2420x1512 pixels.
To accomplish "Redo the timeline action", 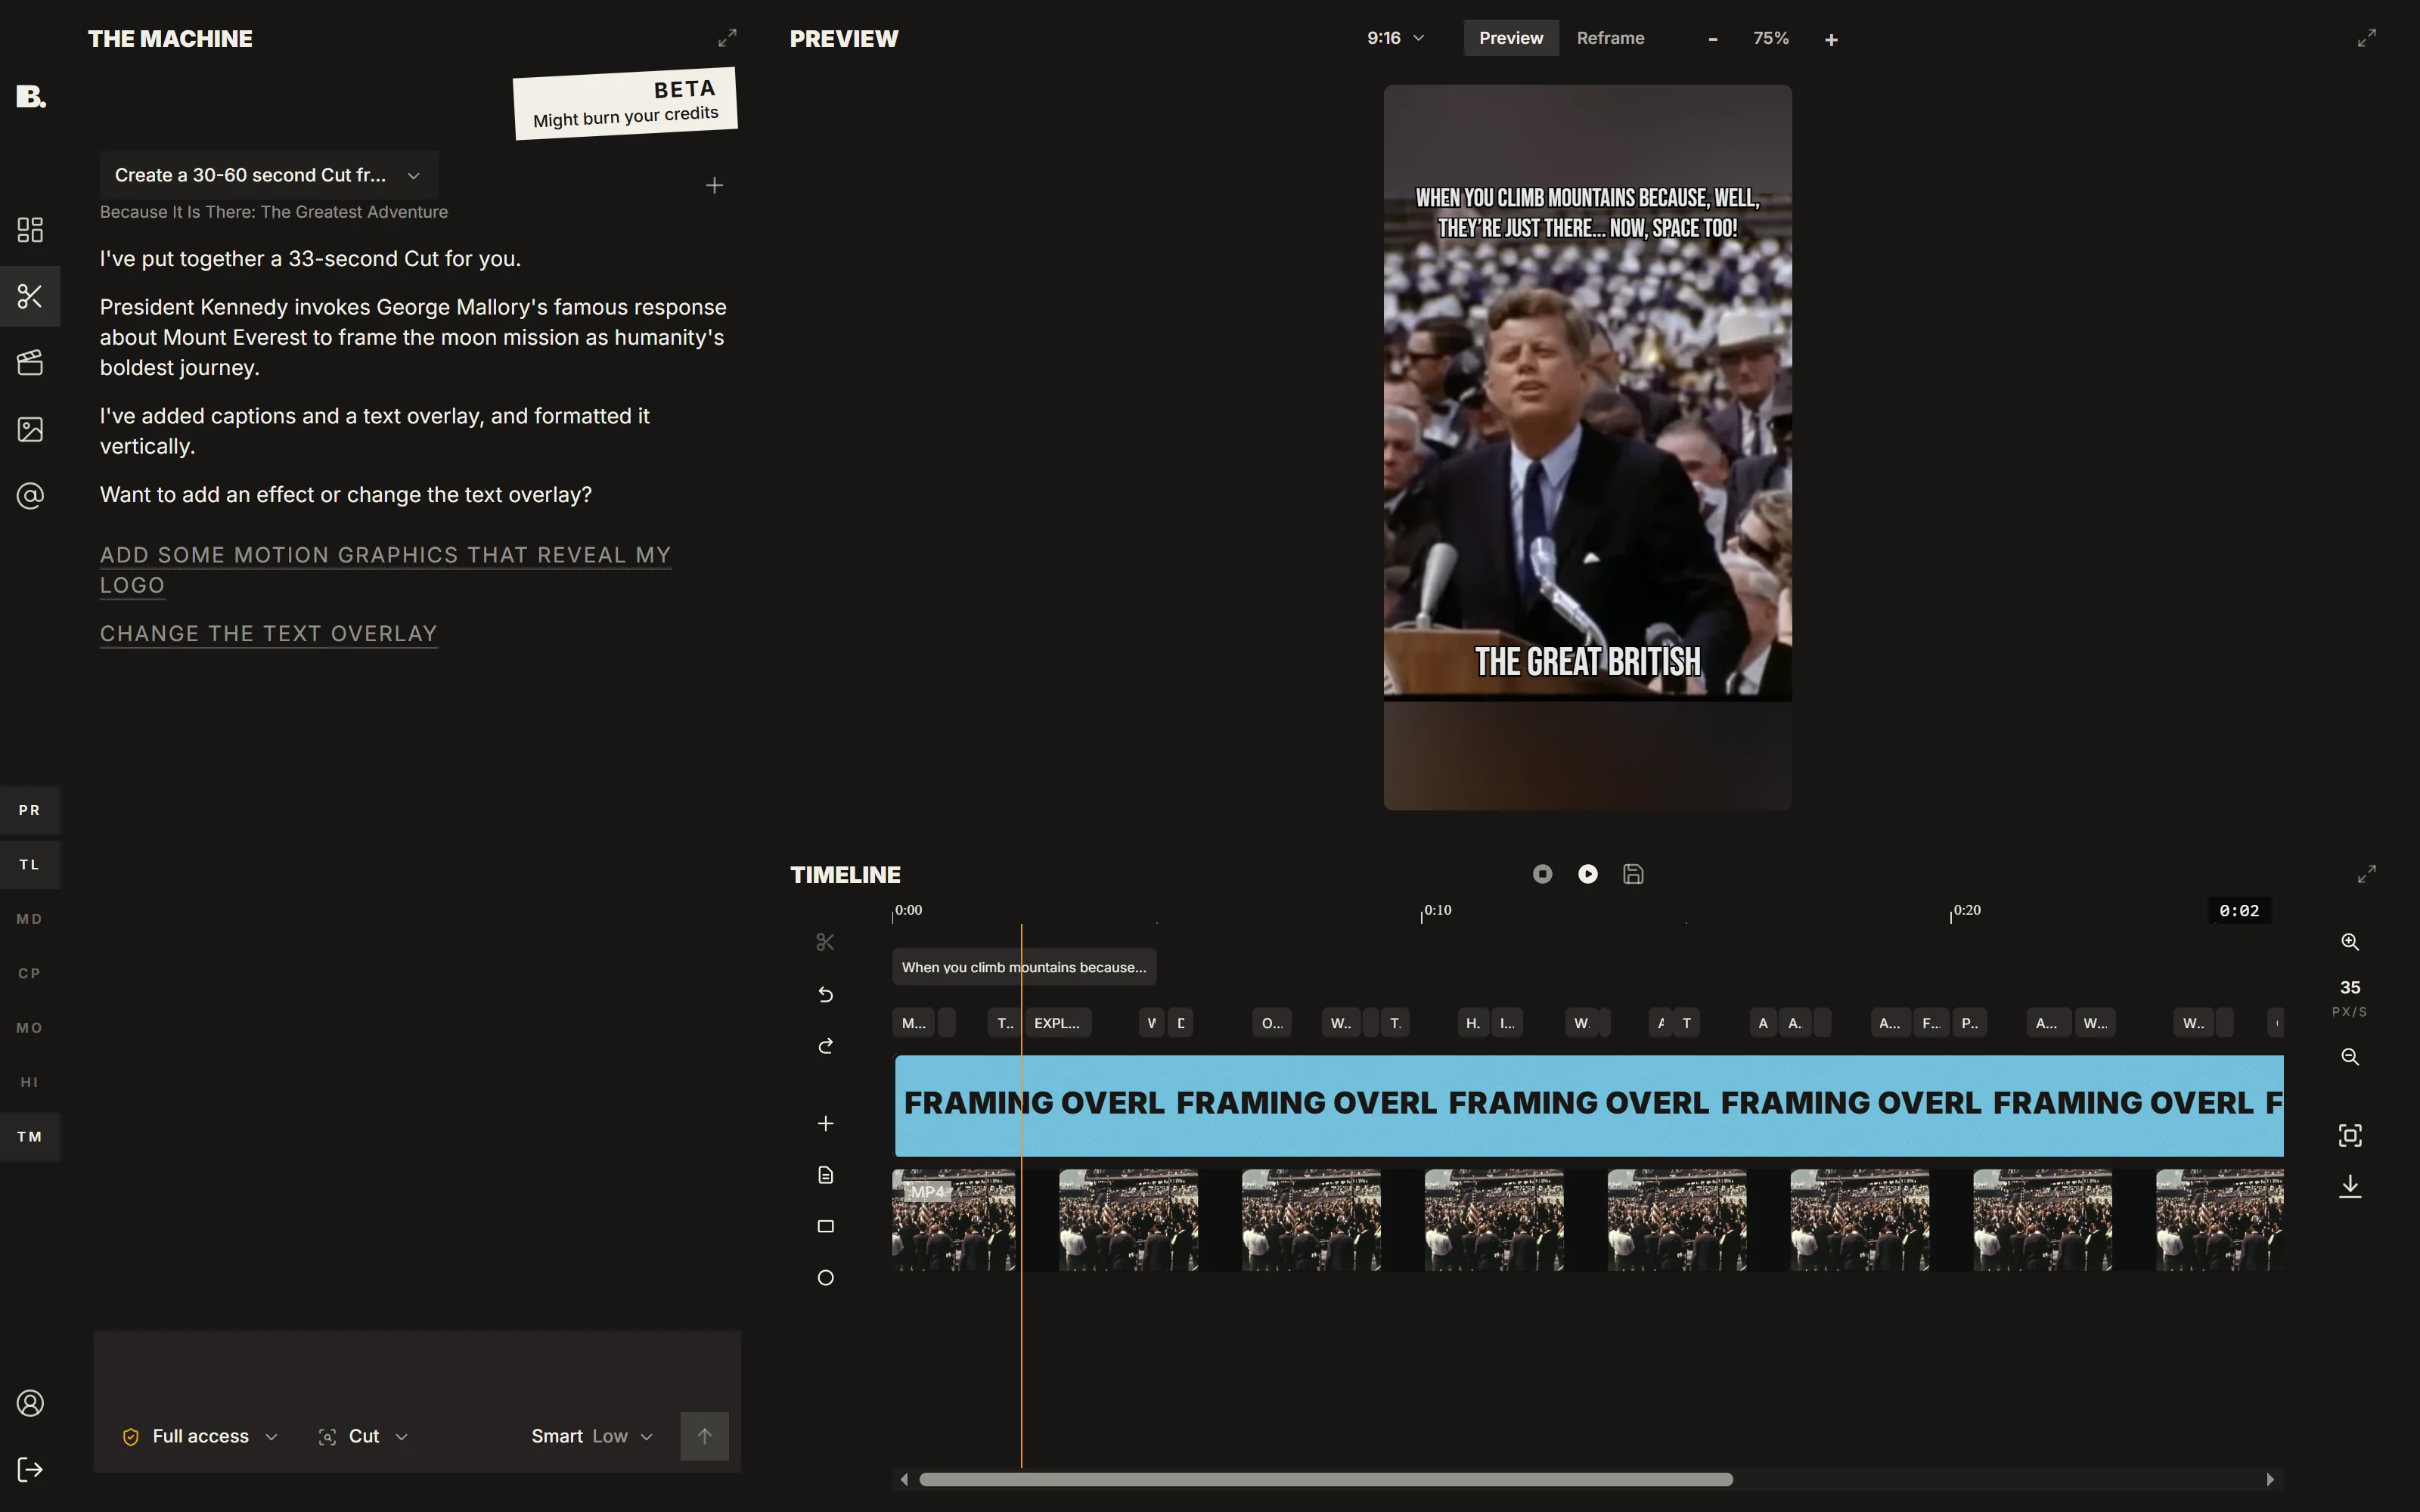I will click(825, 1046).
